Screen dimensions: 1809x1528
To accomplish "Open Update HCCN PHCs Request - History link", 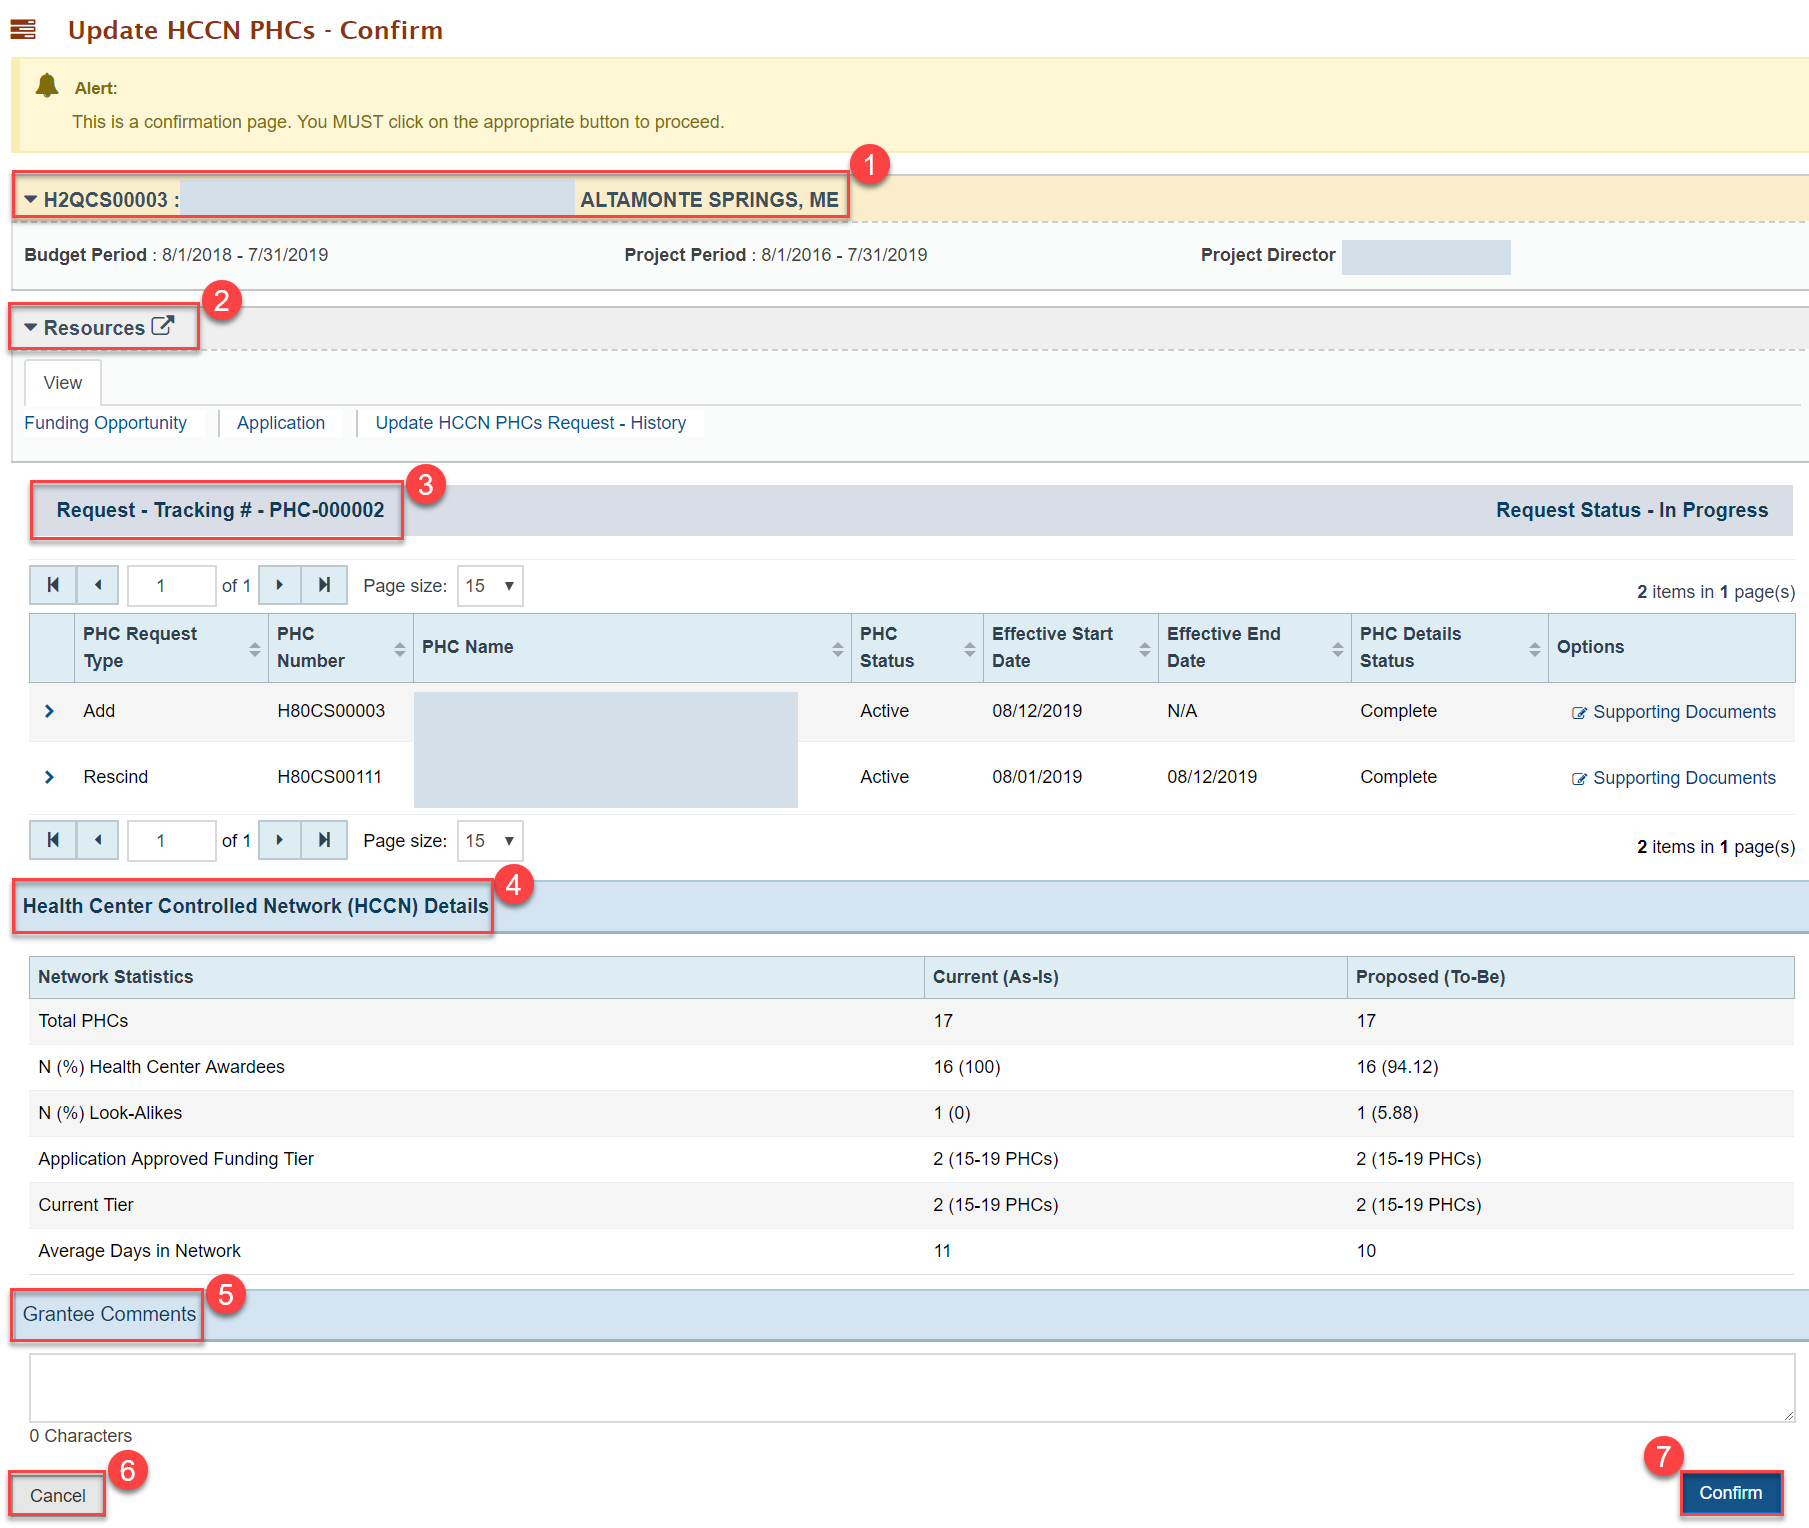I will click(x=531, y=423).
